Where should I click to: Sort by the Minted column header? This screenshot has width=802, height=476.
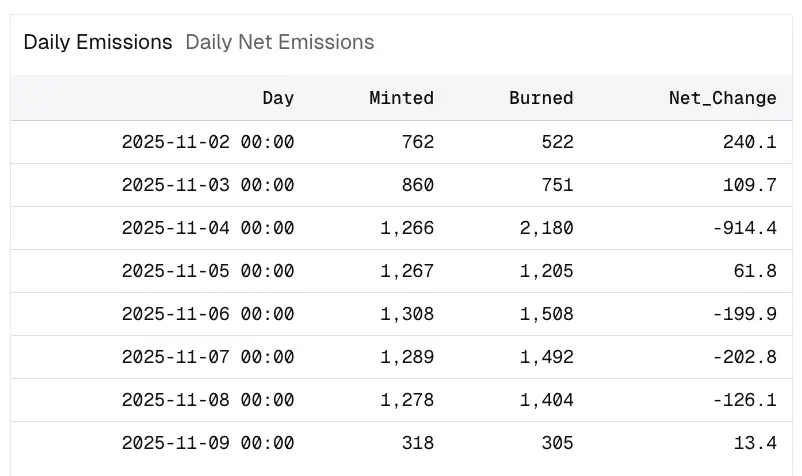401,98
